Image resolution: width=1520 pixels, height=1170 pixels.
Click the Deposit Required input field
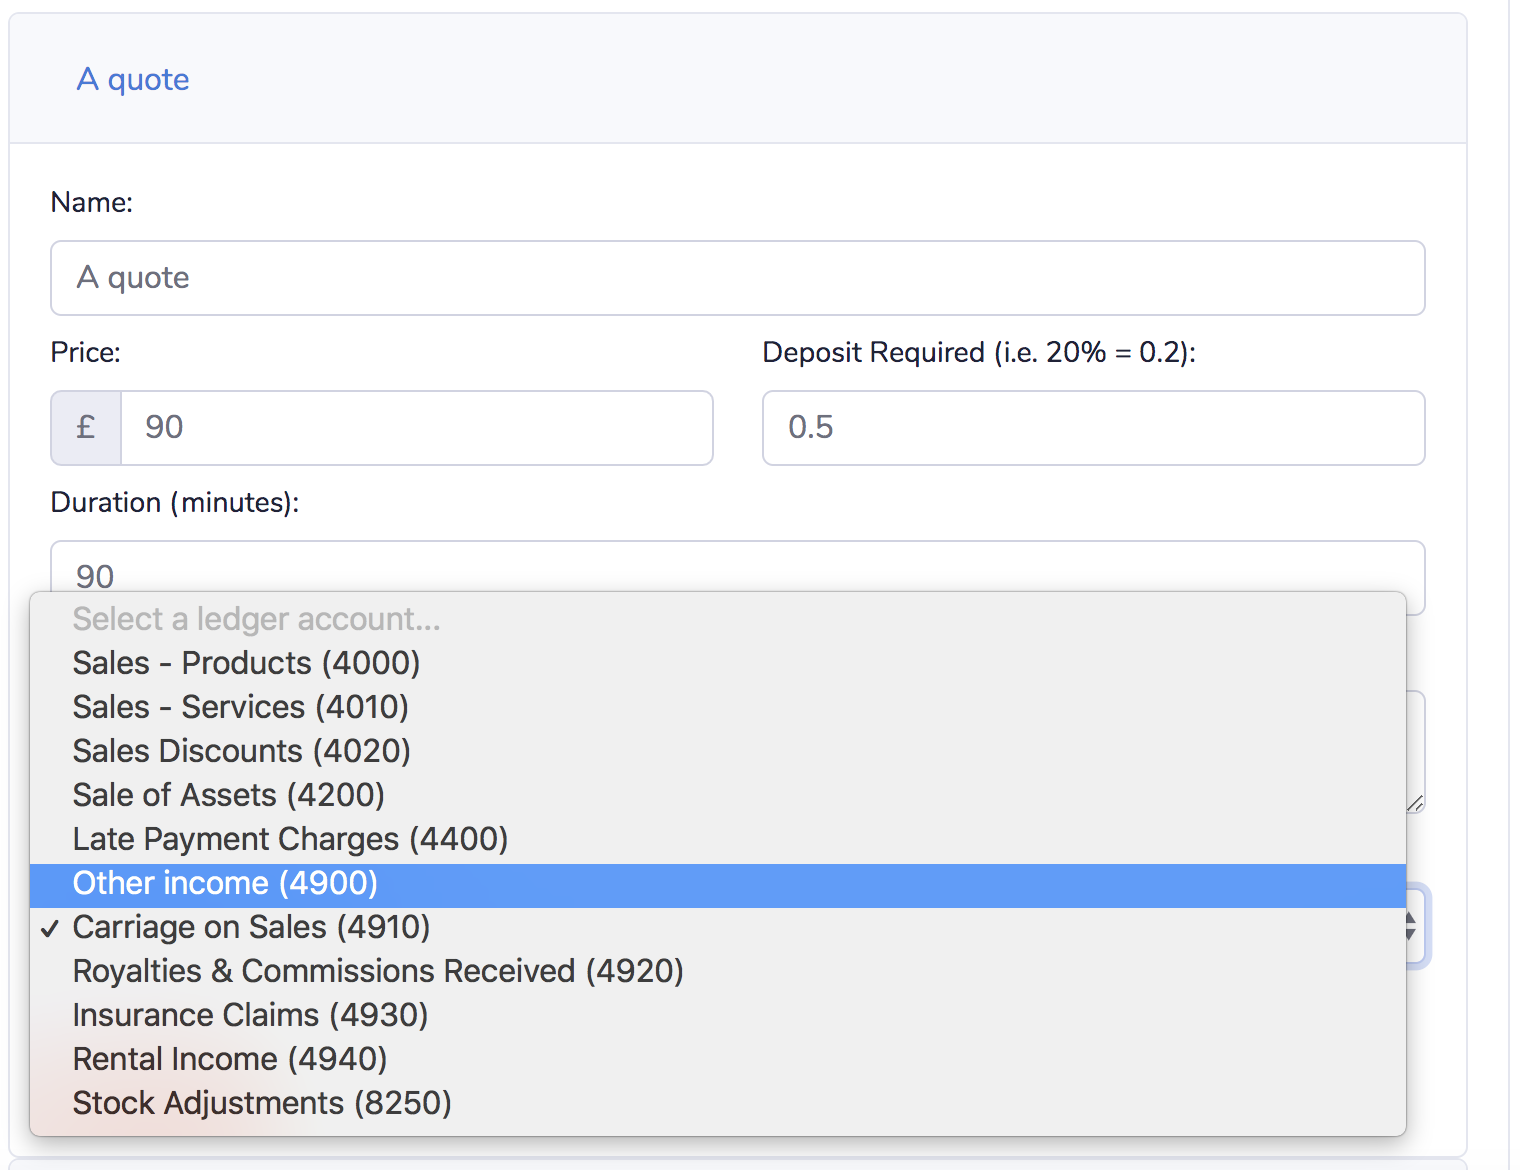tap(1094, 428)
